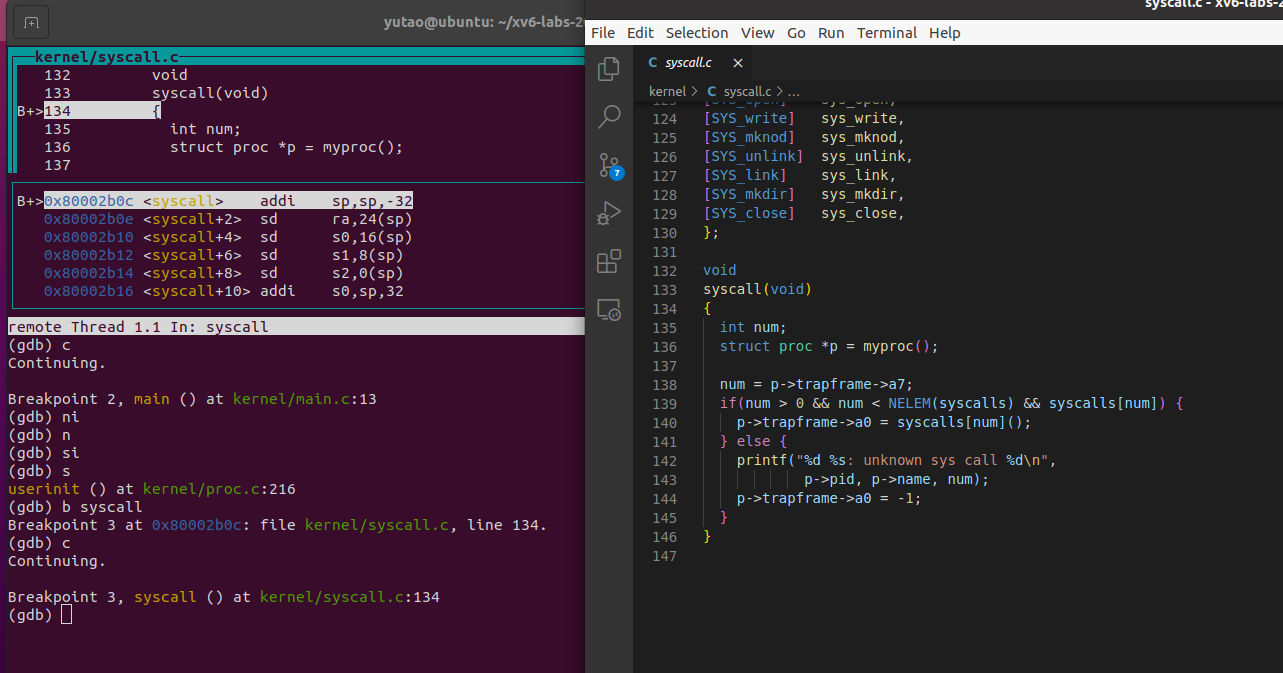The image size is (1283, 673).
Task: Open Source Control with 7 pending changes
Action: [x=609, y=165]
